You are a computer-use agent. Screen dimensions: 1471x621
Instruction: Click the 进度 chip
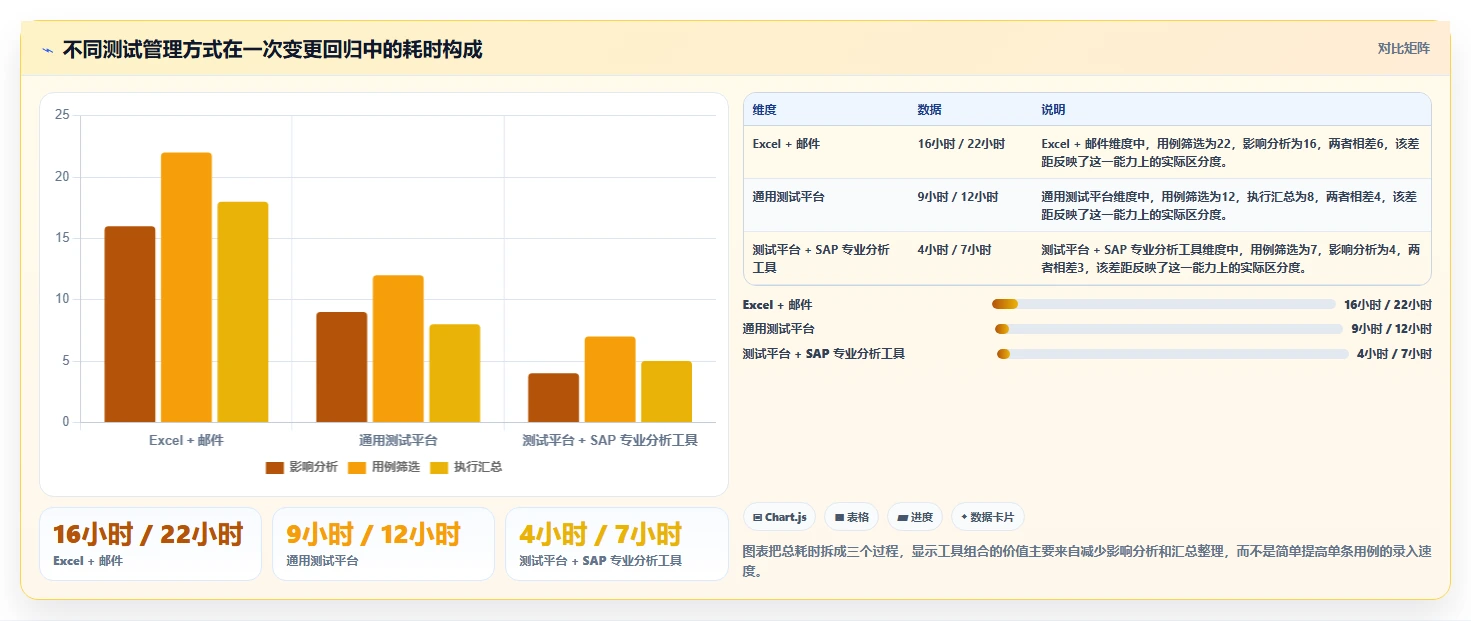915,517
